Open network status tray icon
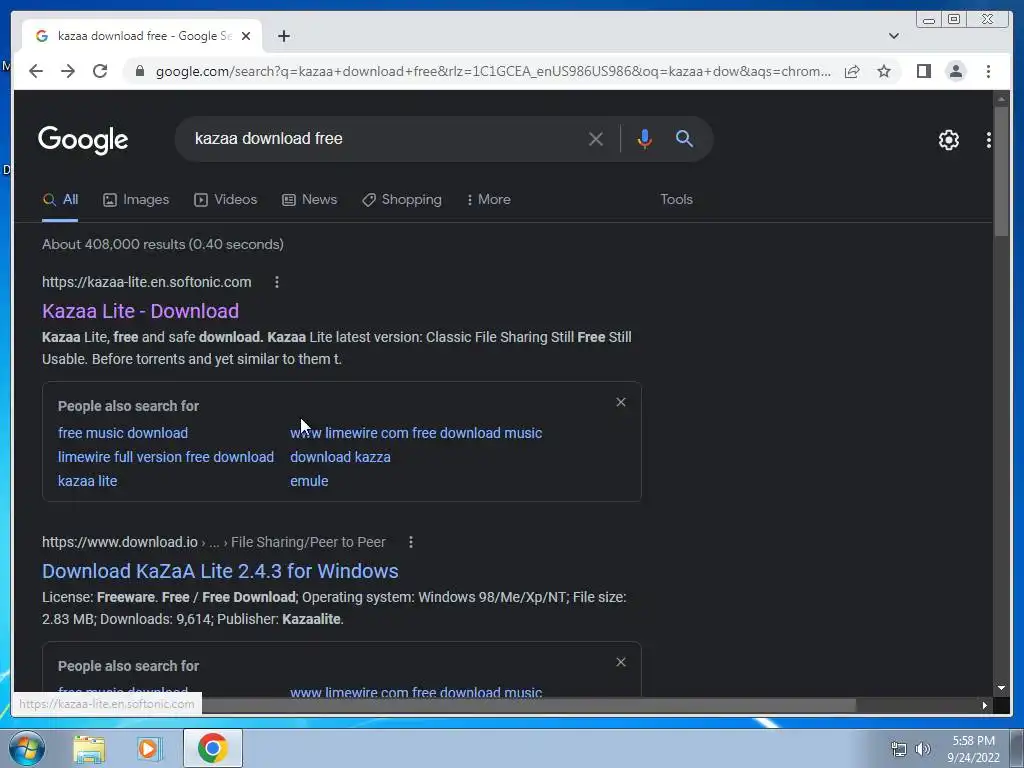The width and height of the screenshot is (1024, 768). point(899,749)
